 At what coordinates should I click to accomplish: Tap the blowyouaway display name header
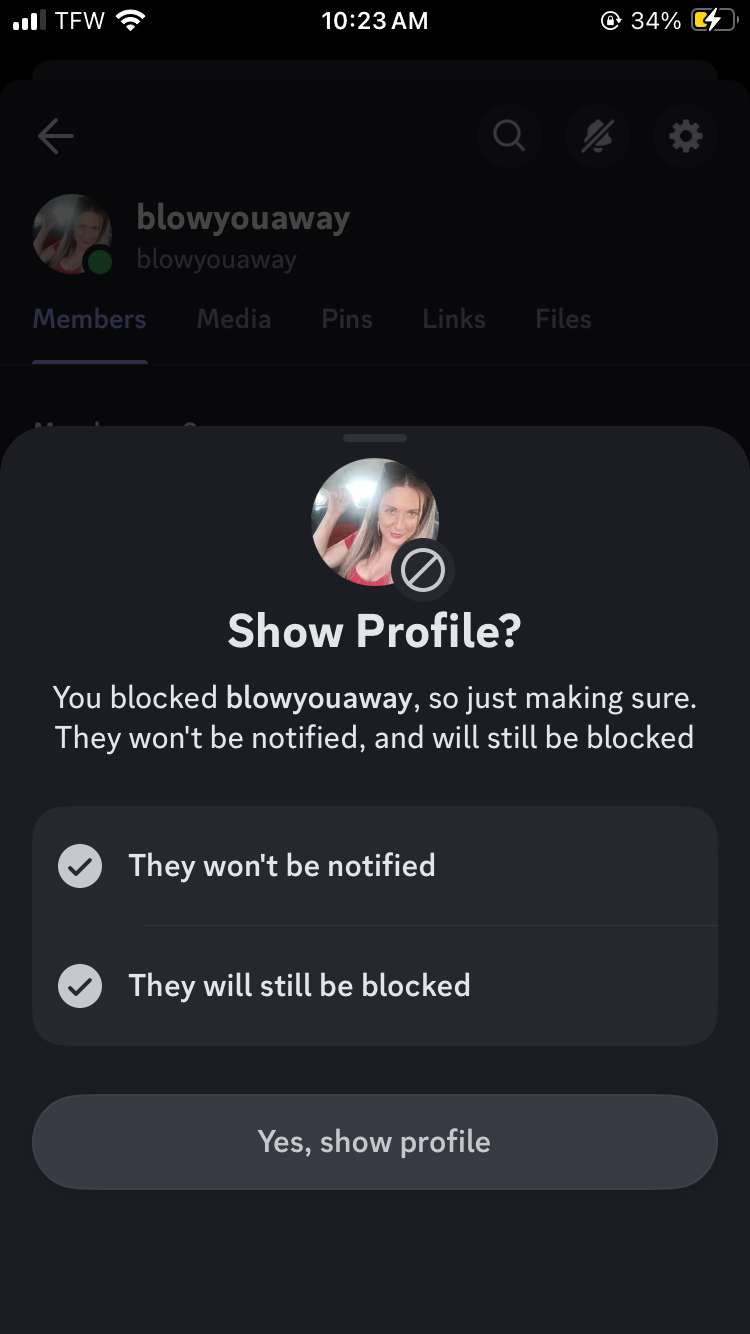click(x=243, y=218)
